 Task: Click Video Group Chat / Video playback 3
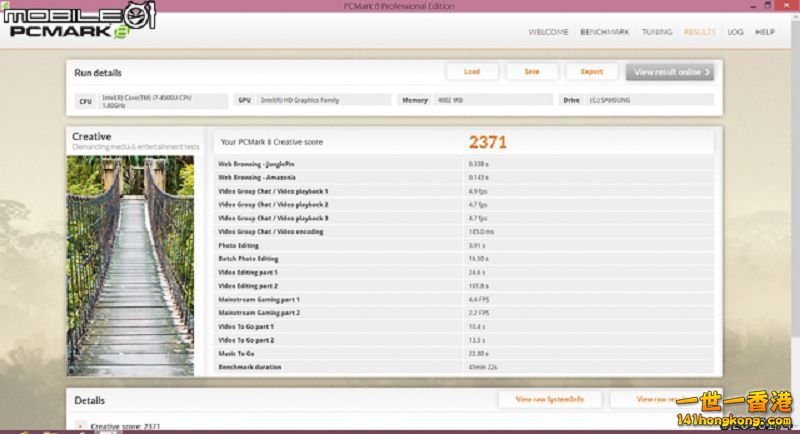coord(464,218)
